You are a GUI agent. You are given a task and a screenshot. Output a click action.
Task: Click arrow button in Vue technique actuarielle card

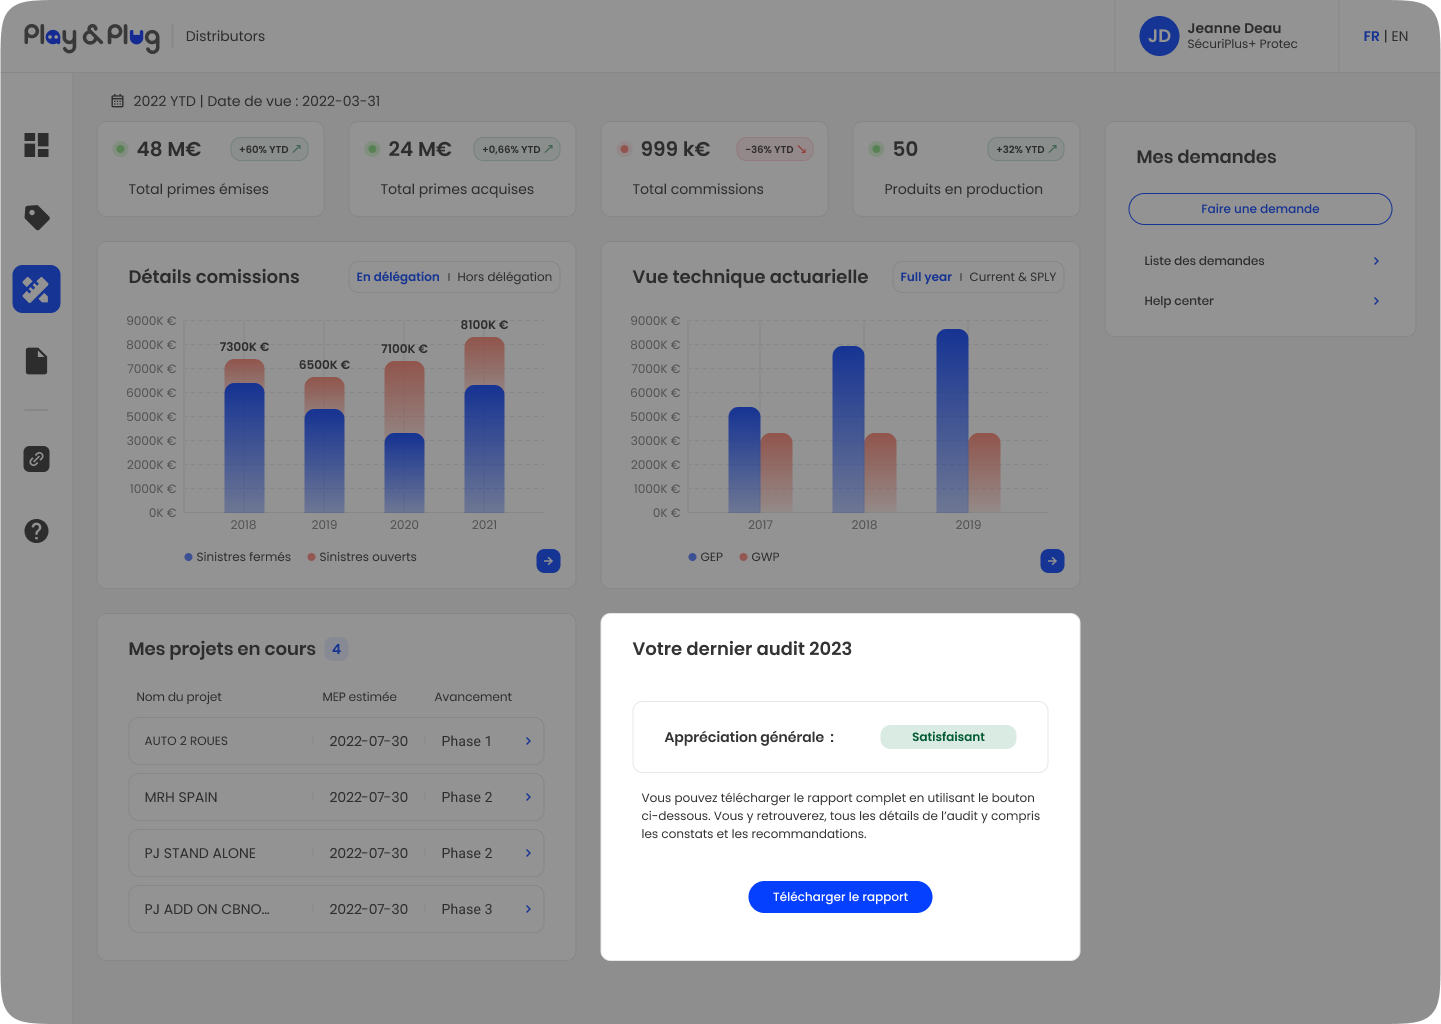[1052, 561]
